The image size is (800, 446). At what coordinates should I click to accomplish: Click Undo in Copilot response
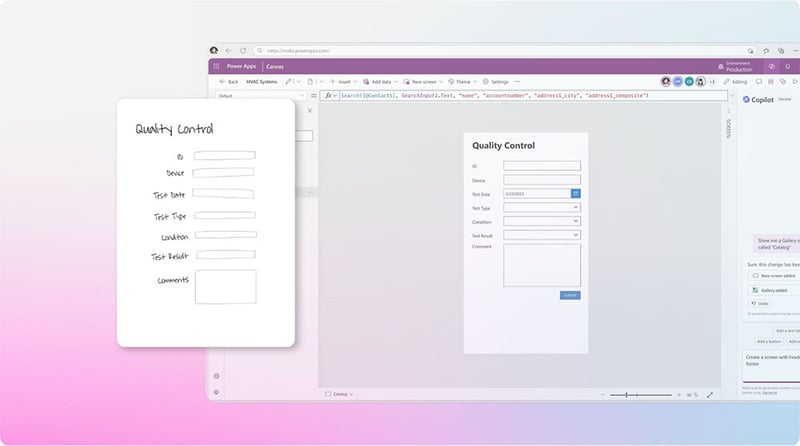(x=760, y=303)
